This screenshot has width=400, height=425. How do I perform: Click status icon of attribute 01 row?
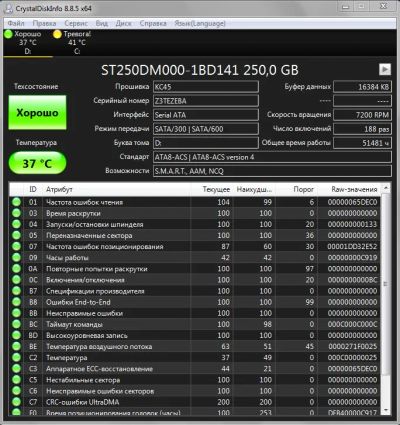point(16,202)
